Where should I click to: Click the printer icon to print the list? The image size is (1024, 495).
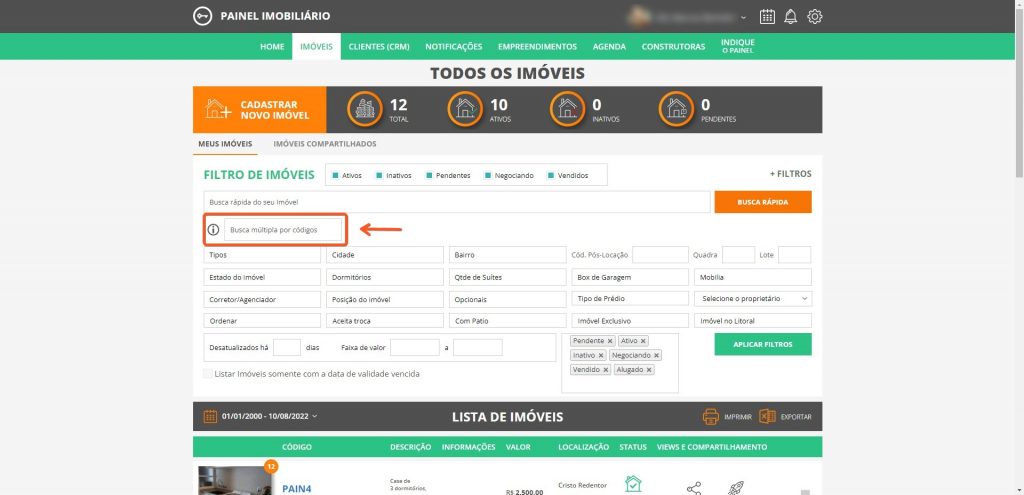[711, 417]
